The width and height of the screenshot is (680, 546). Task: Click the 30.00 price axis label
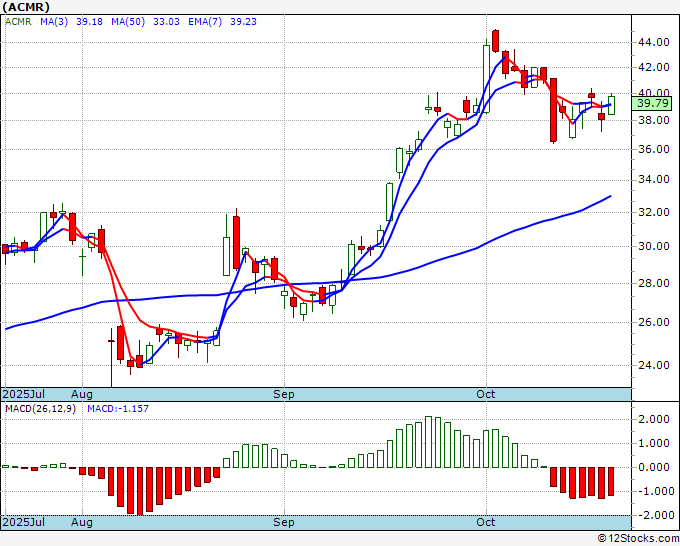pos(653,246)
